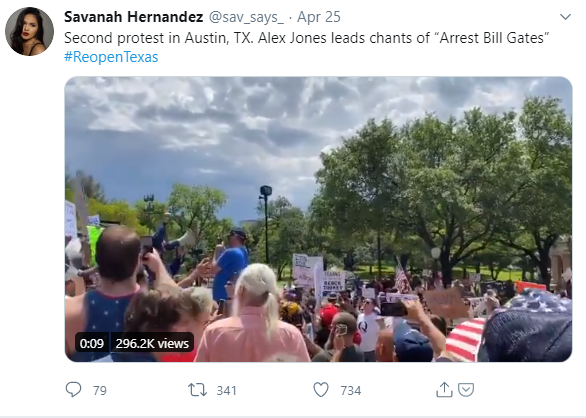The image size is (586, 418).
Task: Open the share upload arrow icon
Action: coord(444,390)
